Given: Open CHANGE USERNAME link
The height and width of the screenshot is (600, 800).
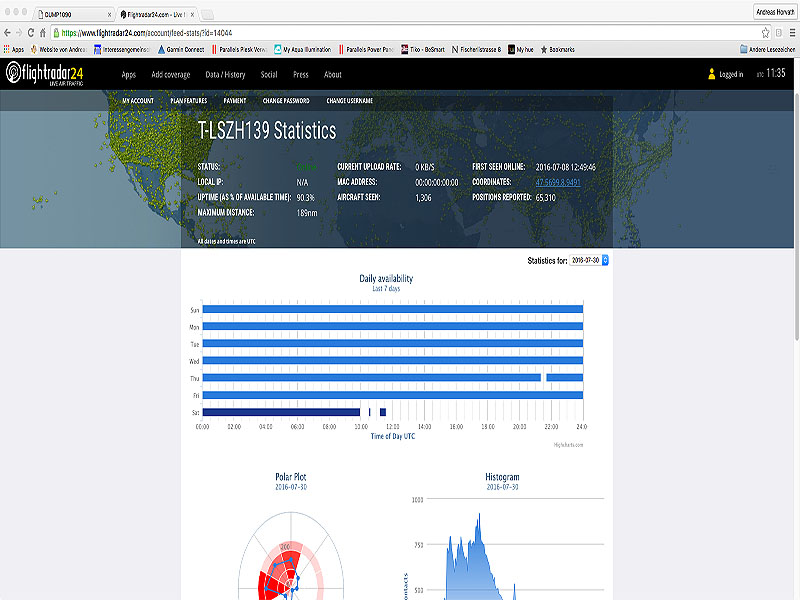Looking at the screenshot, I should tap(349, 101).
